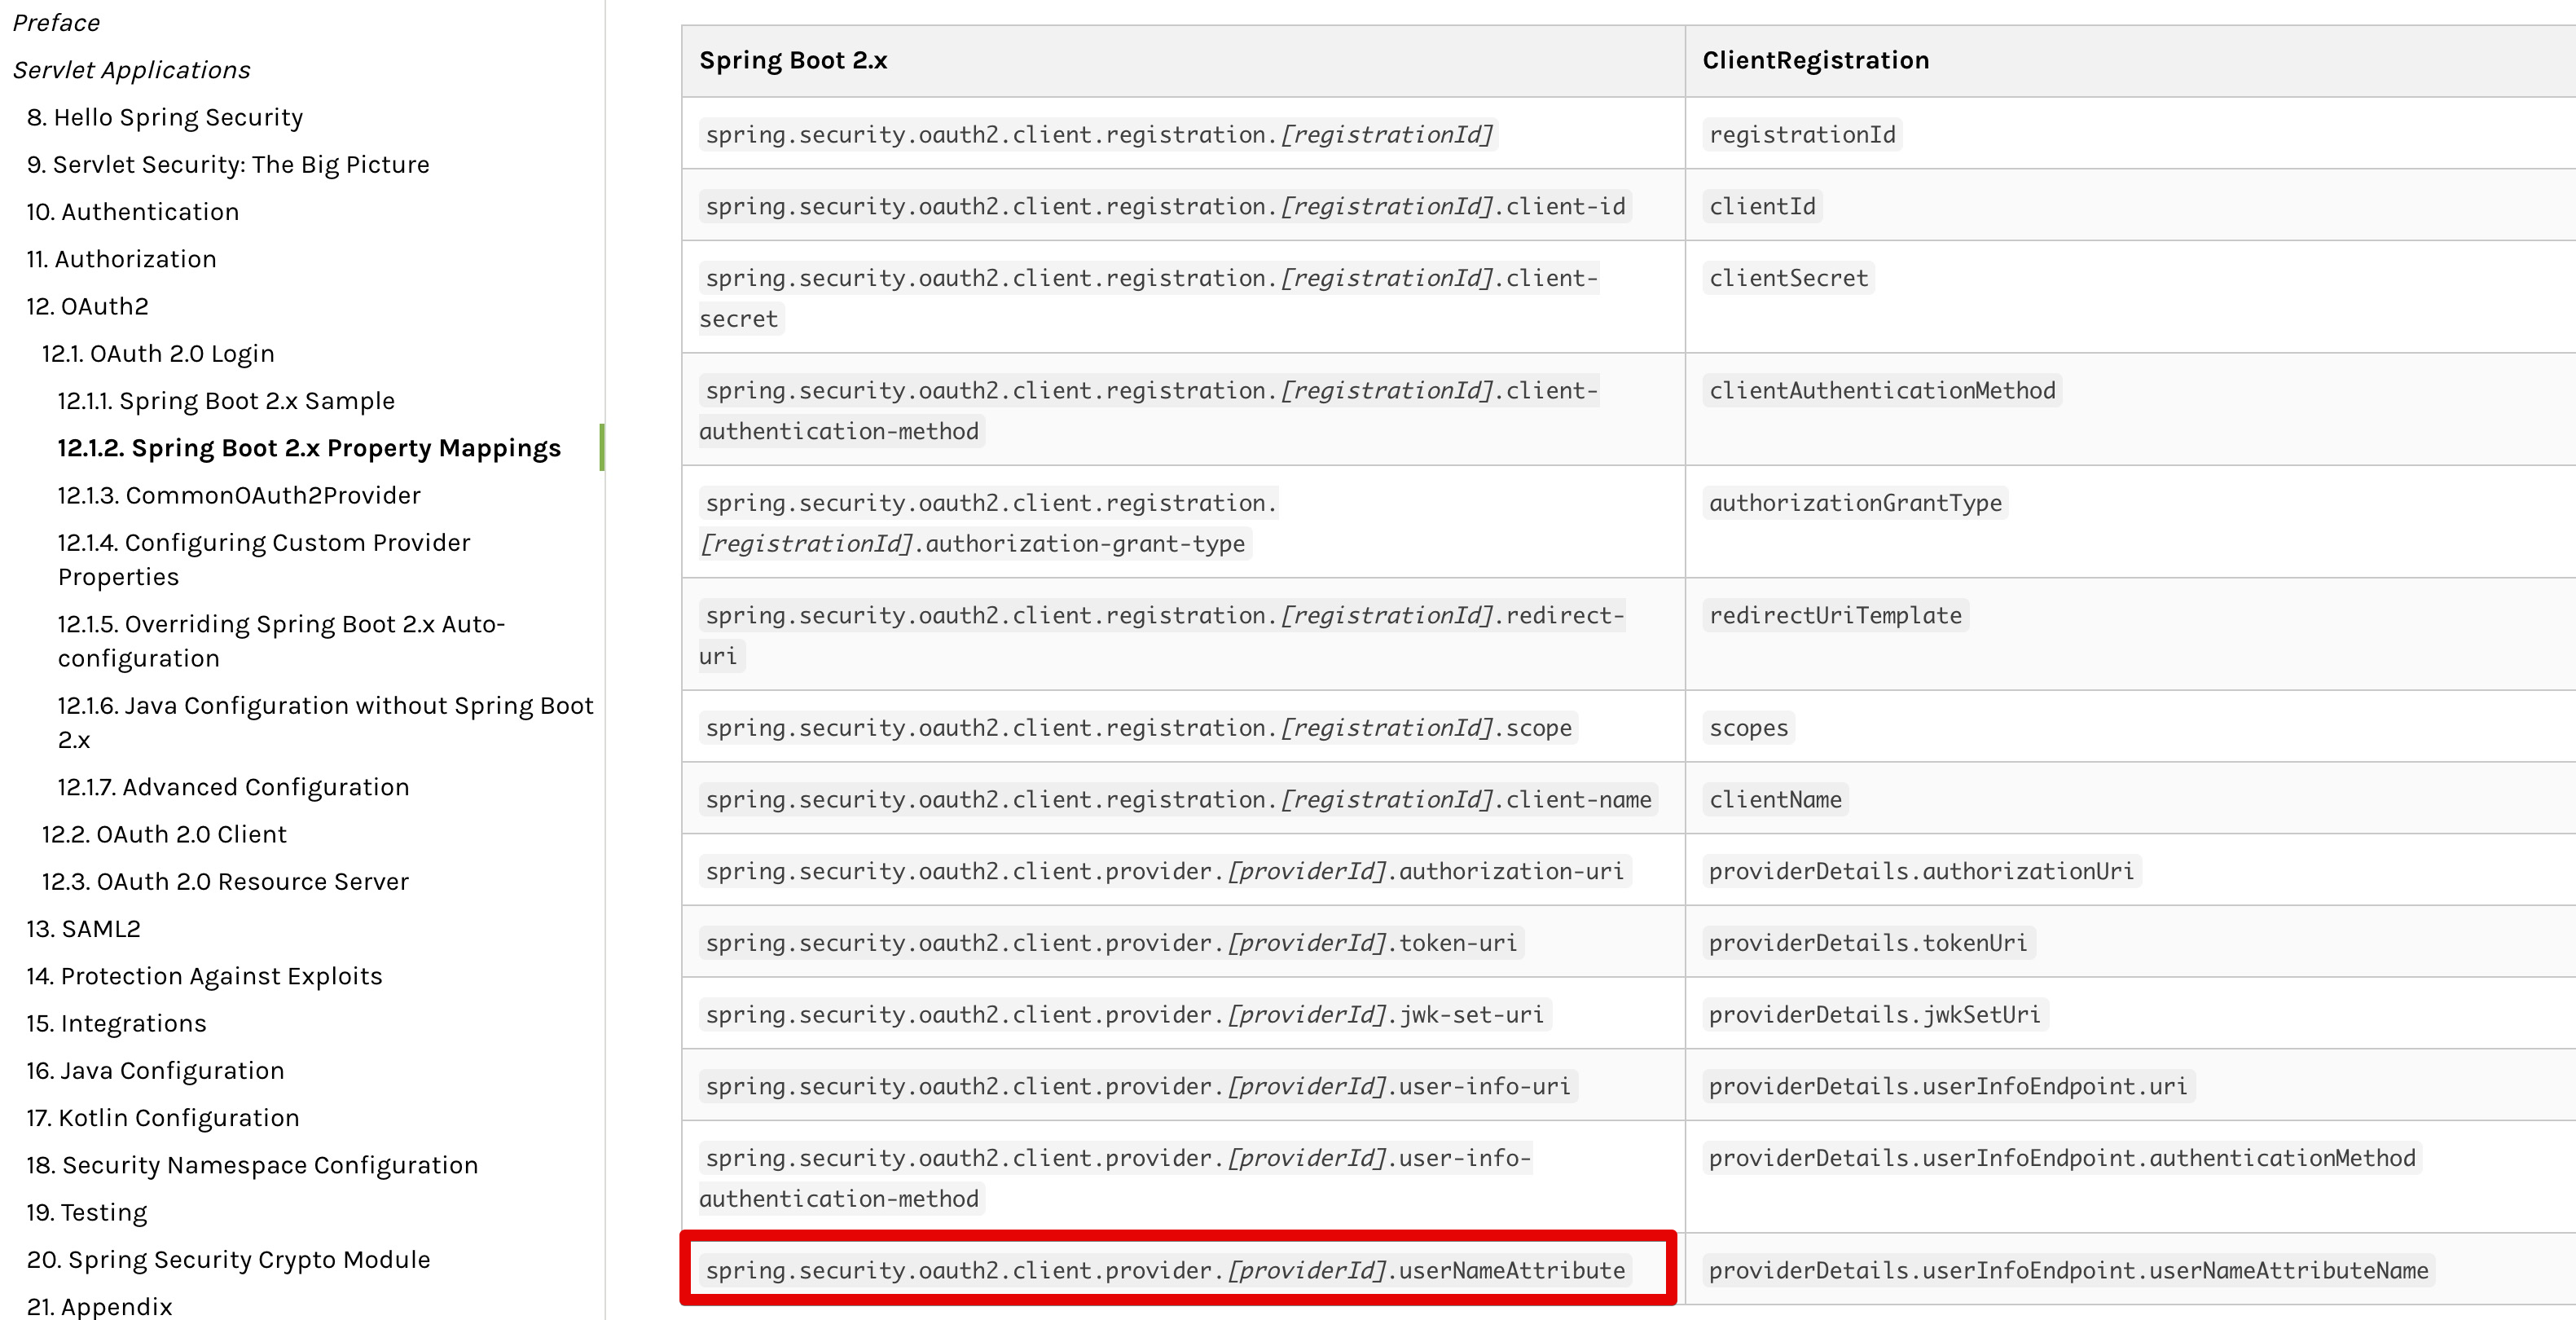Open 17. Kotlin Configuration chapter
The width and height of the screenshot is (2576, 1320).
point(163,1117)
